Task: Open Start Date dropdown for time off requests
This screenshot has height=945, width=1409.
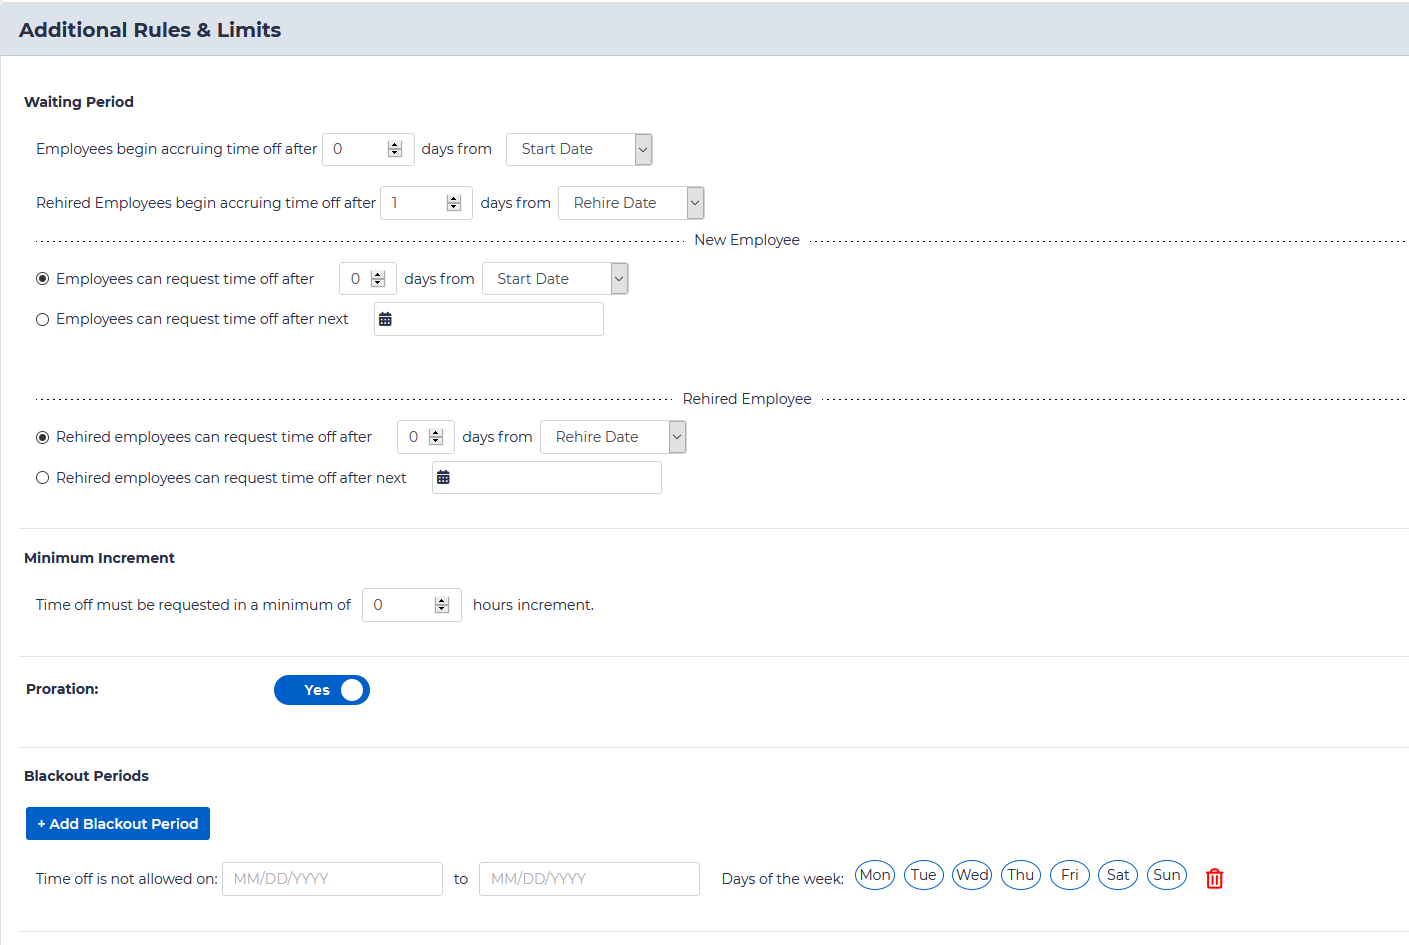Action: click(x=554, y=279)
